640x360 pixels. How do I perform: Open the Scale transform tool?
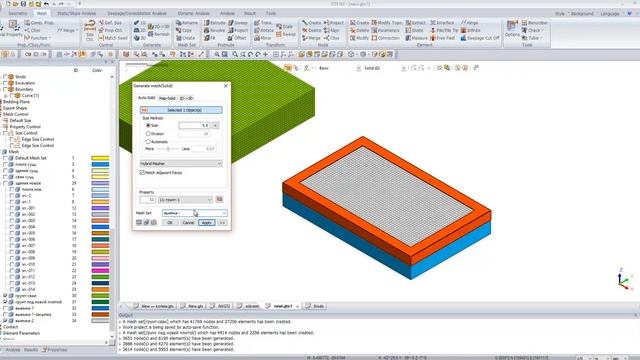(x=284, y=27)
